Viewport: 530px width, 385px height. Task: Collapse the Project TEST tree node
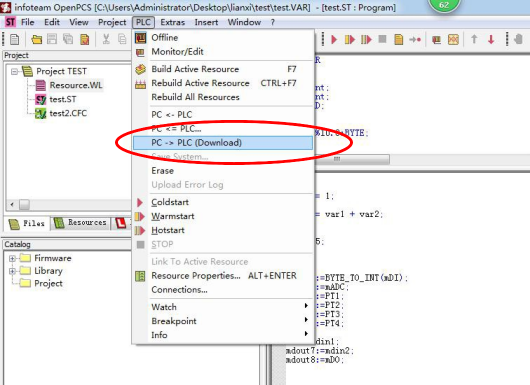[14, 72]
